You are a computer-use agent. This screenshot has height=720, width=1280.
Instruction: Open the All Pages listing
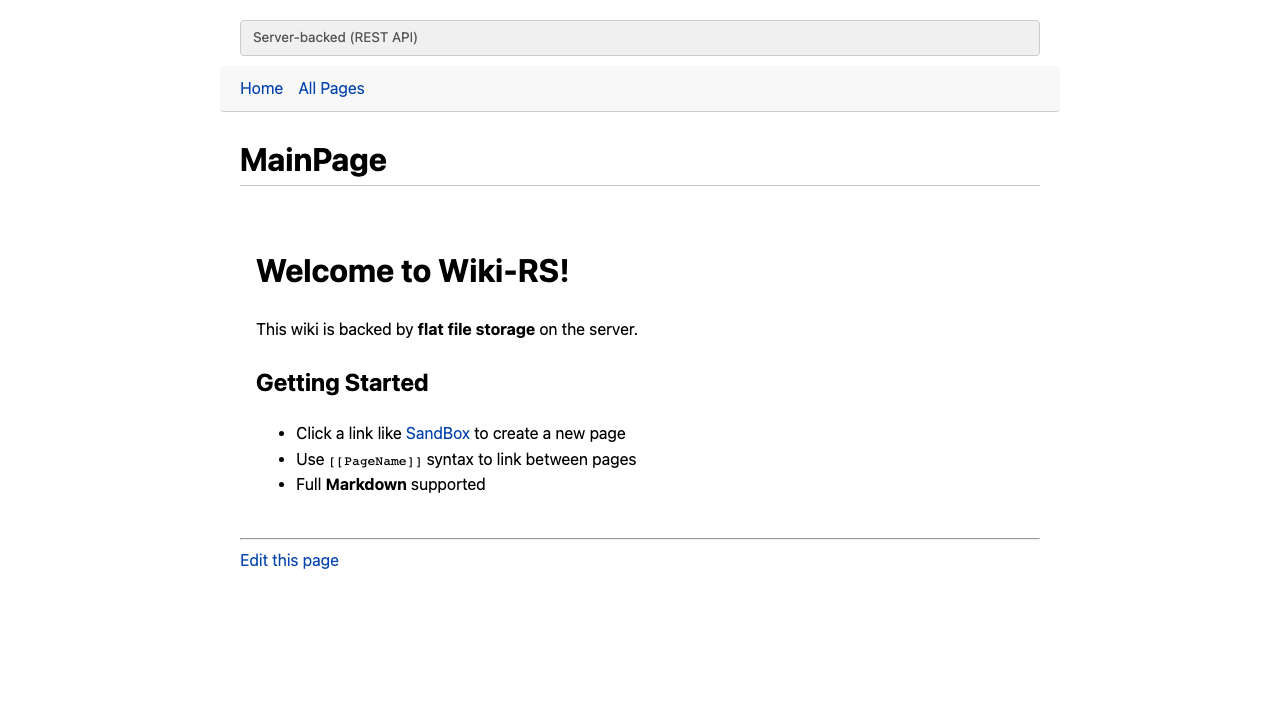[x=331, y=88]
